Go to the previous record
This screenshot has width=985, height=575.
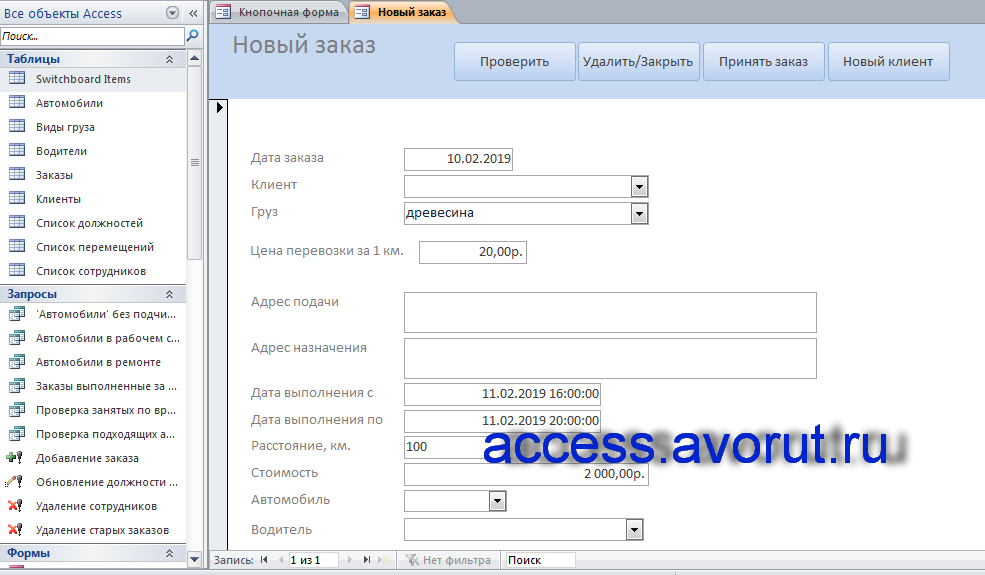pos(281,559)
